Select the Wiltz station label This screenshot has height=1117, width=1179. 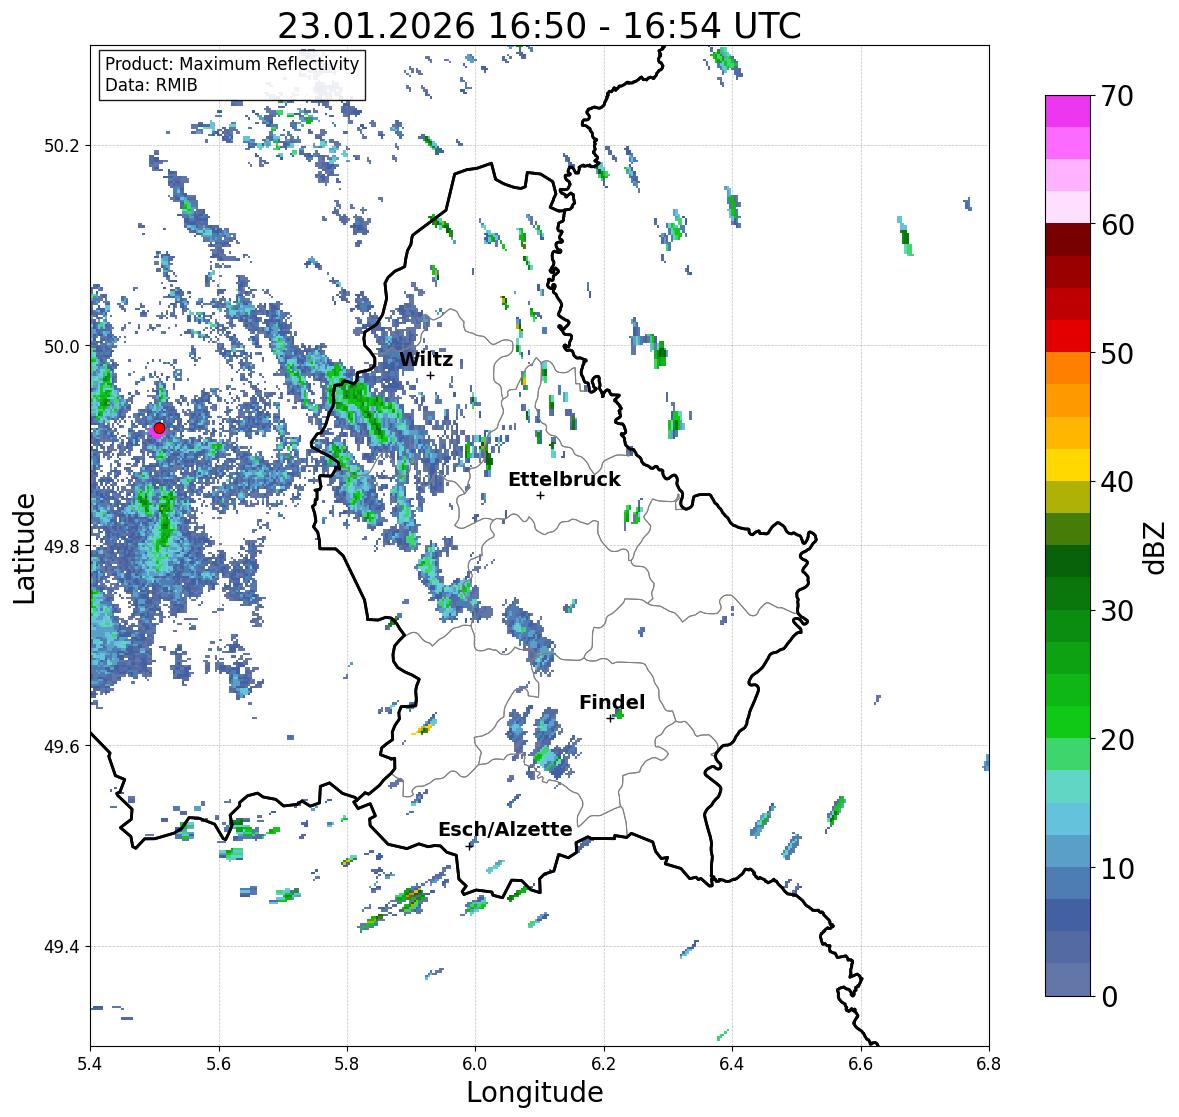pyautogui.click(x=426, y=359)
